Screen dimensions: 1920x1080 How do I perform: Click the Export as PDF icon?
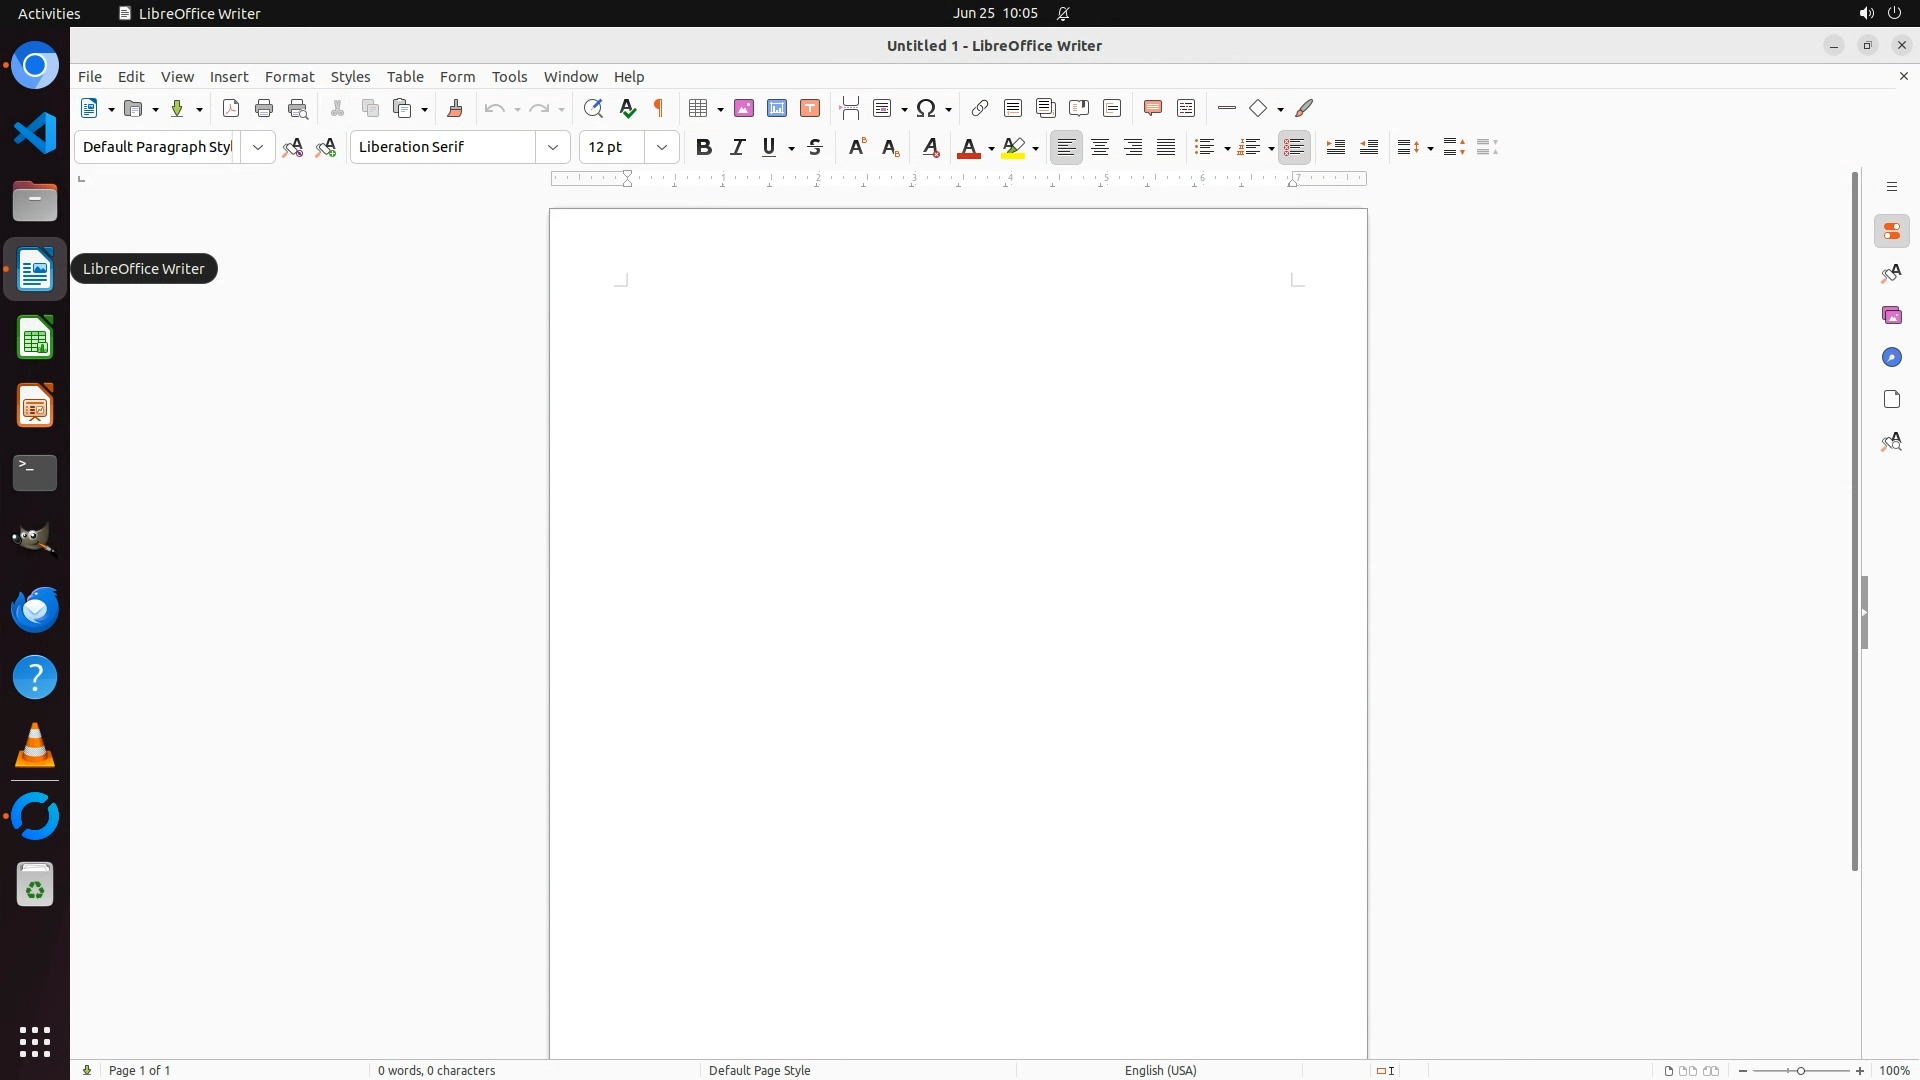[231, 109]
